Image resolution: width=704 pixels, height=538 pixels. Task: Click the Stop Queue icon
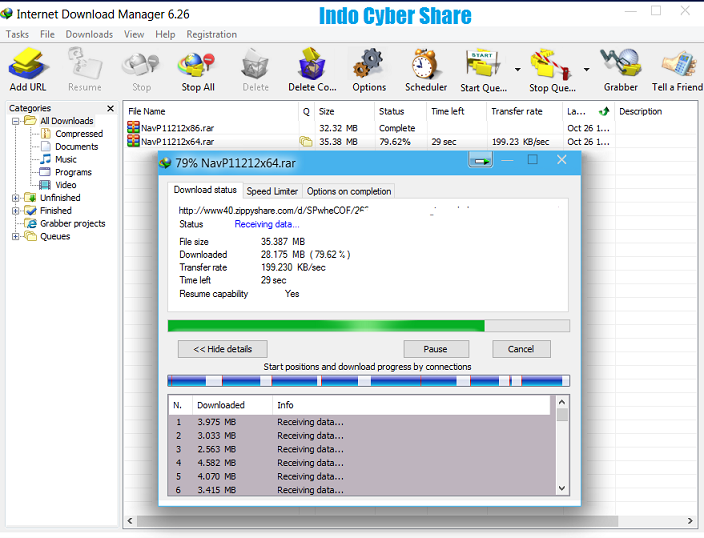pos(550,64)
